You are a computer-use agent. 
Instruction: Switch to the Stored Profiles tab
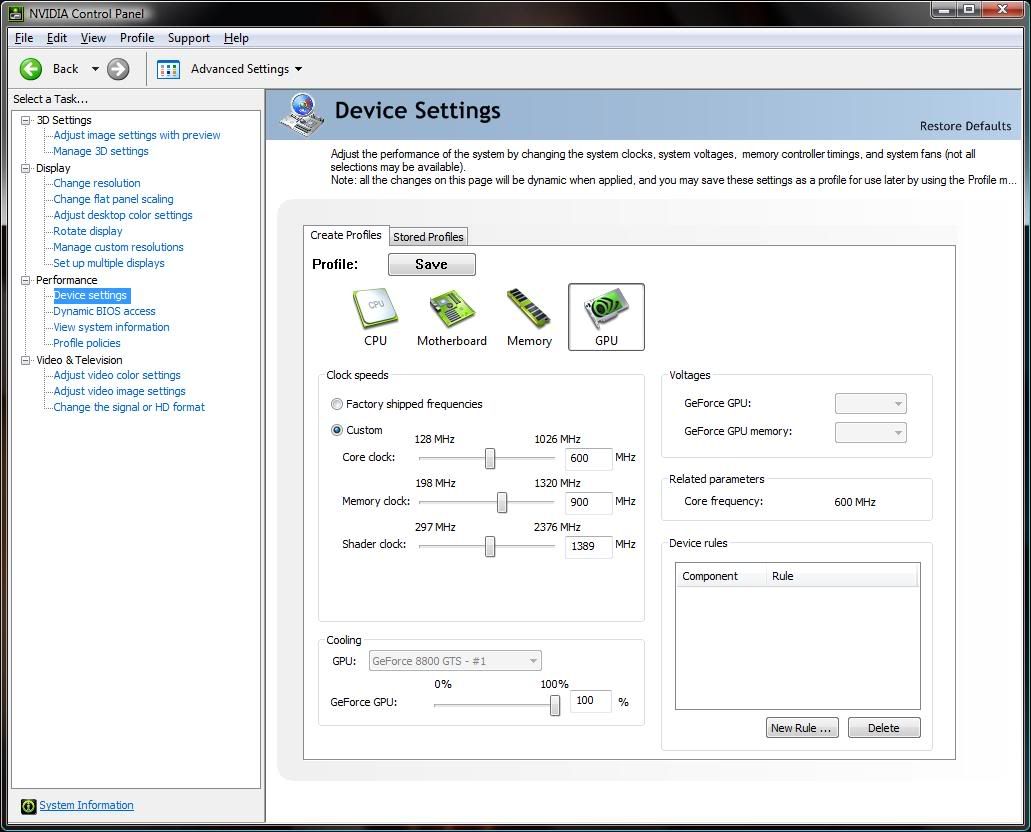click(428, 237)
